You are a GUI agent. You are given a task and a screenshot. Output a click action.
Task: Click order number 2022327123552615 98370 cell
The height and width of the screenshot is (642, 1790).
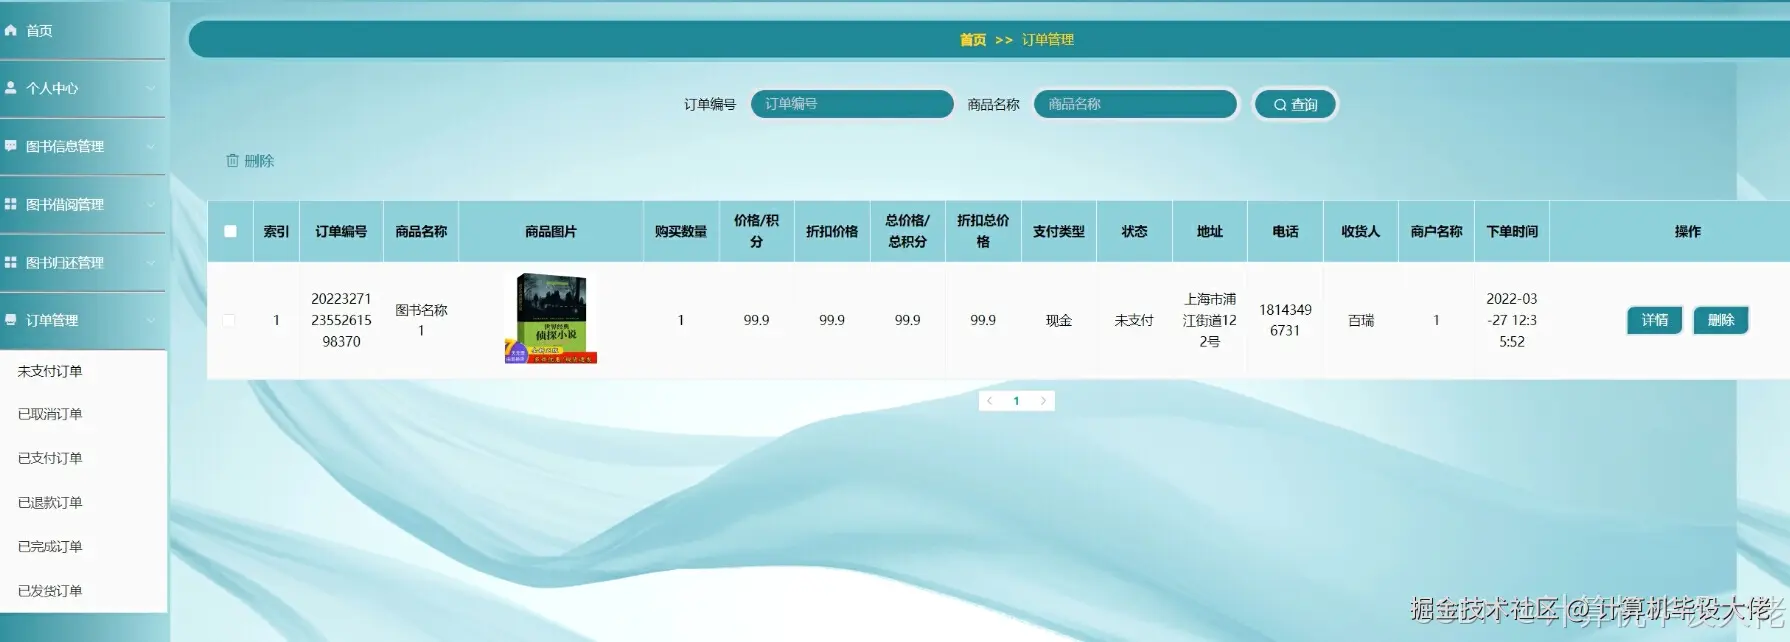click(x=341, y=320)
